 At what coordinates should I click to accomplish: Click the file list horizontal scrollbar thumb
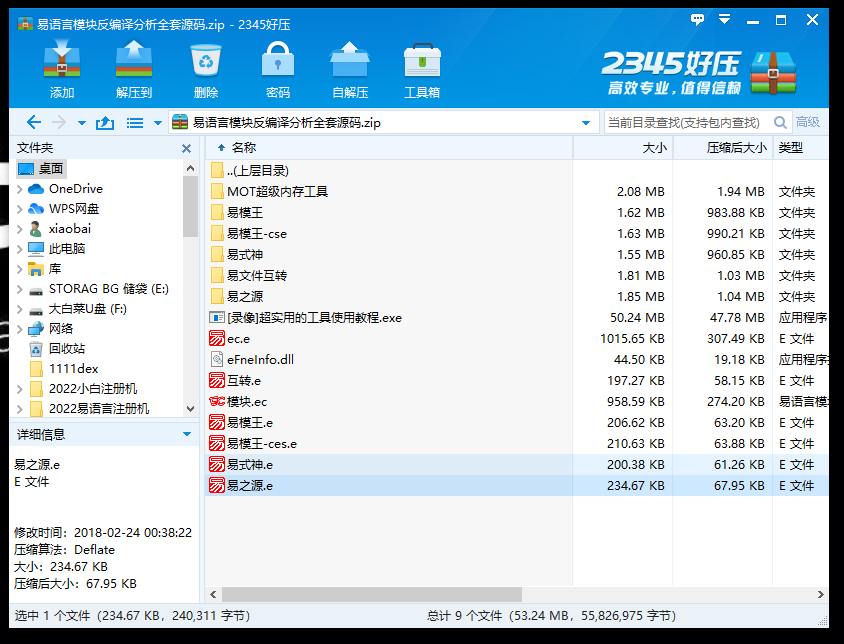(x=371, y=594)
